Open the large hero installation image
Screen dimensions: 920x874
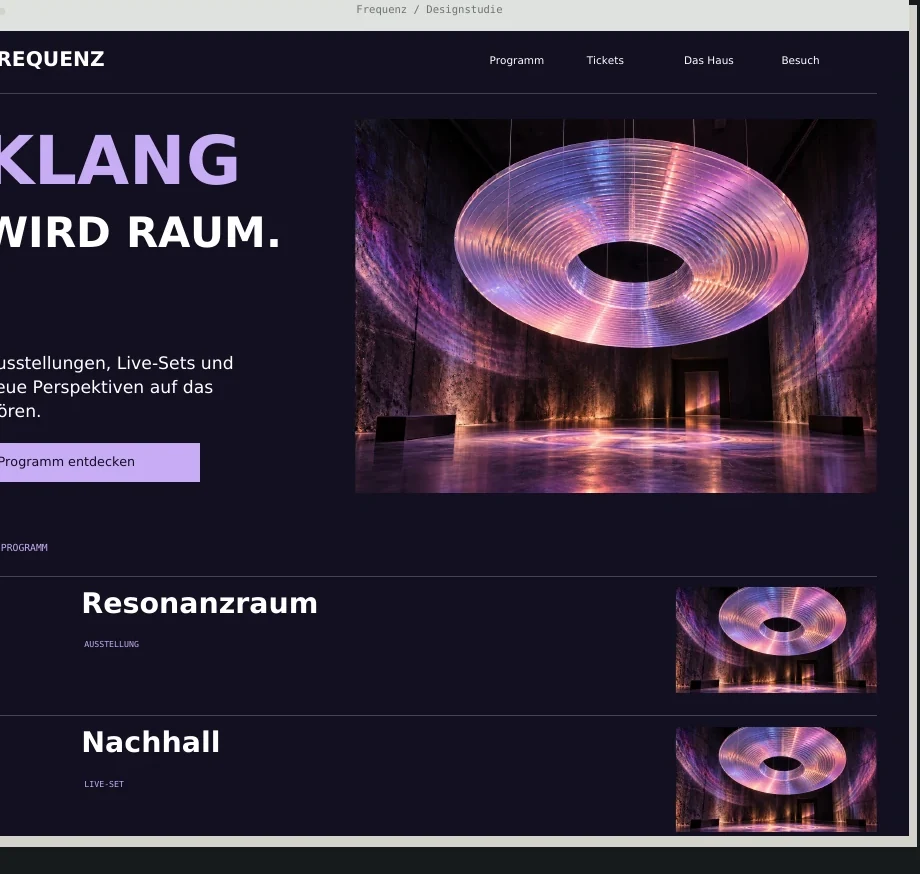[616, 306]
